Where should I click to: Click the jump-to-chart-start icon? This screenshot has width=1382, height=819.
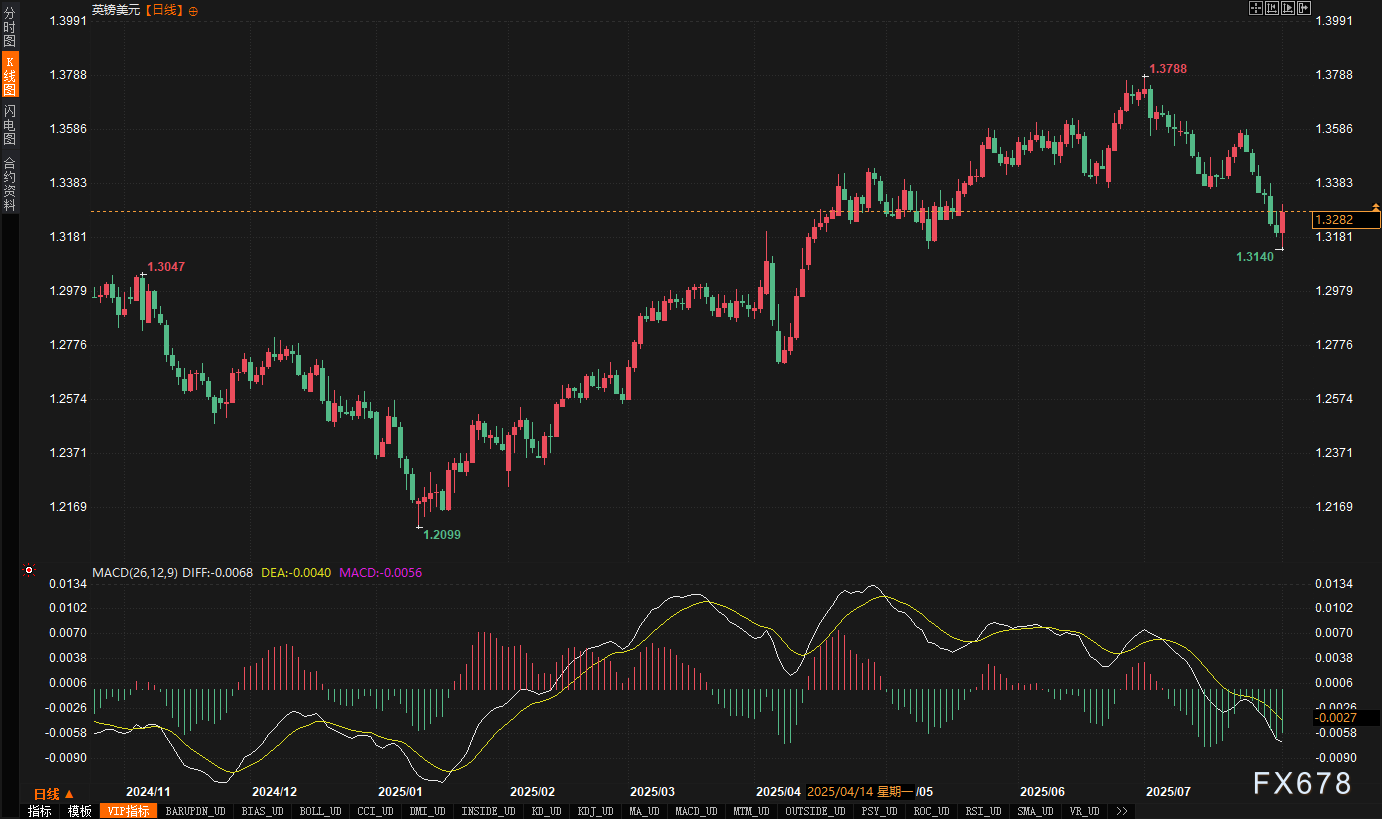1271,8
